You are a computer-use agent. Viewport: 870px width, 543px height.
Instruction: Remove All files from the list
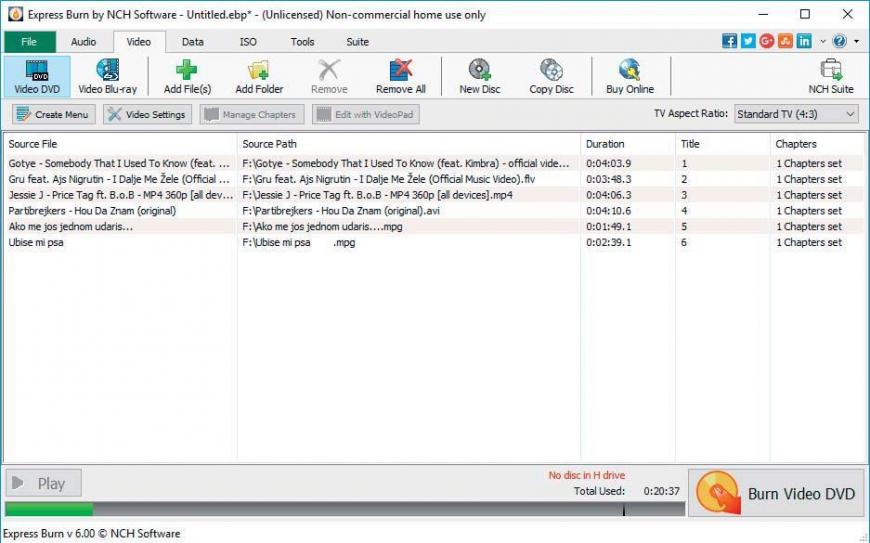tap(401, 77)
